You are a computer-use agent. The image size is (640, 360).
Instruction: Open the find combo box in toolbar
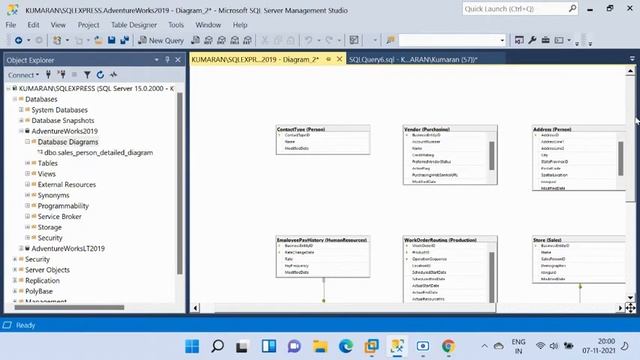(452, 40)
